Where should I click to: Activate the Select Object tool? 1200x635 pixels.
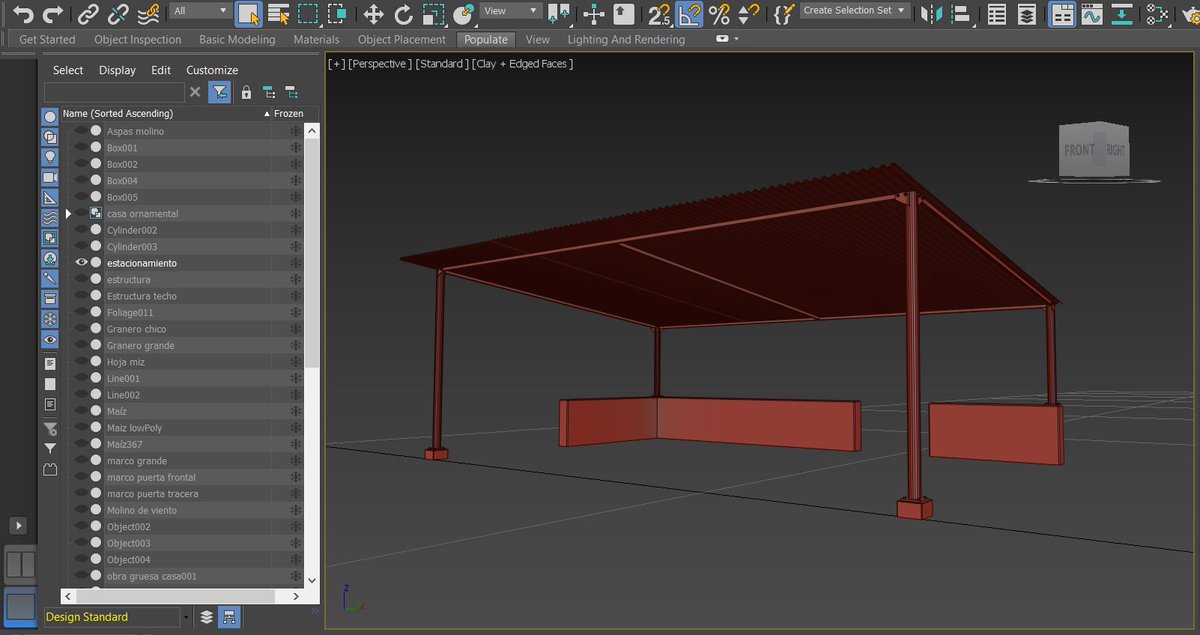[249, 14]
